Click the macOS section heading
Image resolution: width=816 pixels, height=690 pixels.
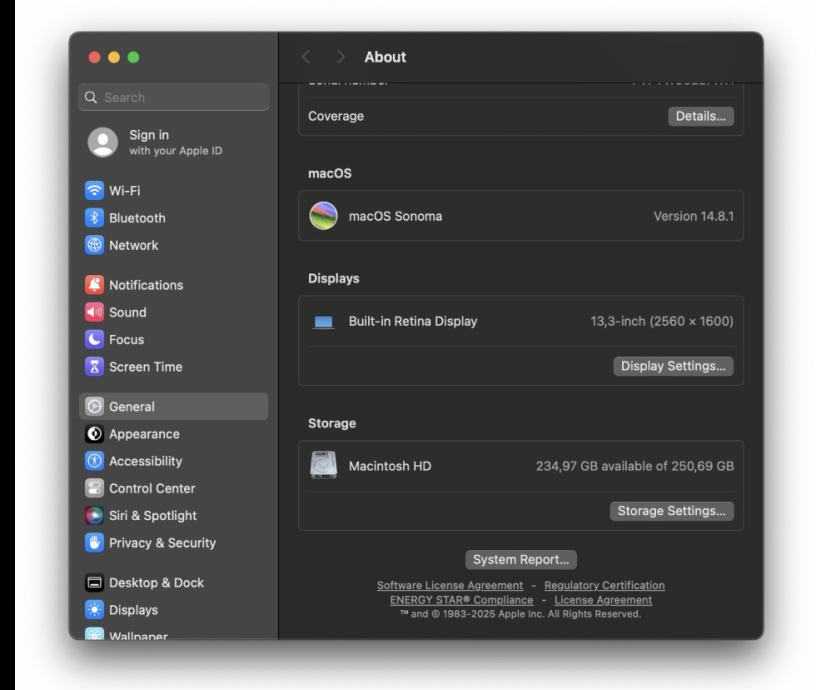coord(329,173)
